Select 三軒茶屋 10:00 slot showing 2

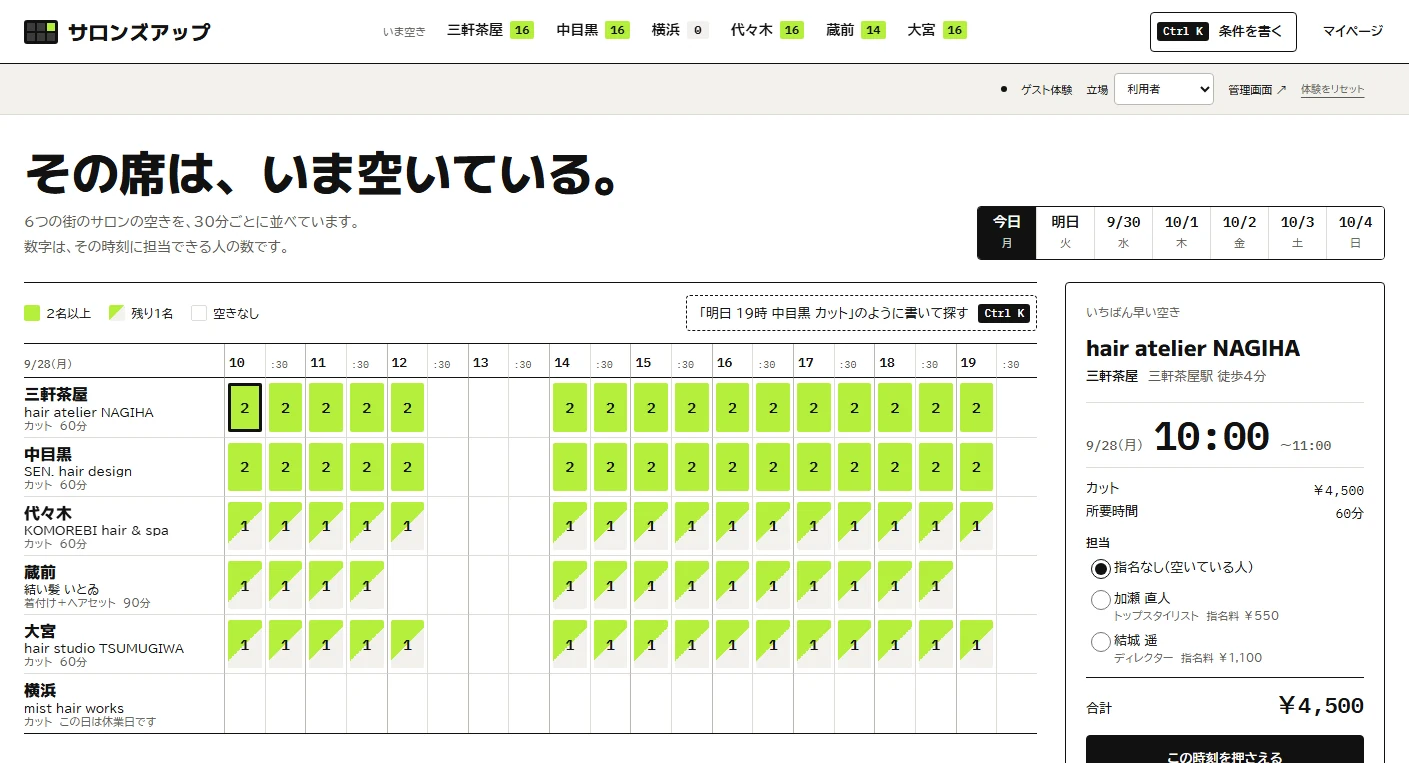coord(245,408)
